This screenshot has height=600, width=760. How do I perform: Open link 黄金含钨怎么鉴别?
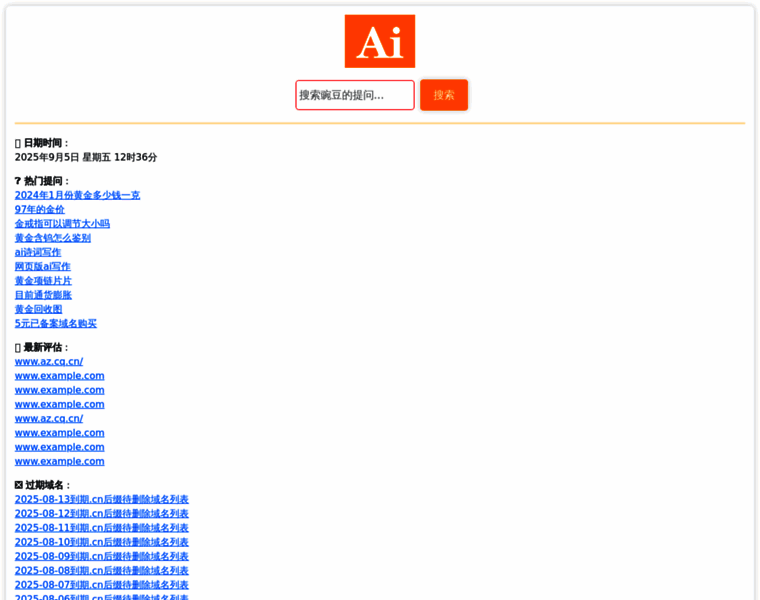click(52, 238)
